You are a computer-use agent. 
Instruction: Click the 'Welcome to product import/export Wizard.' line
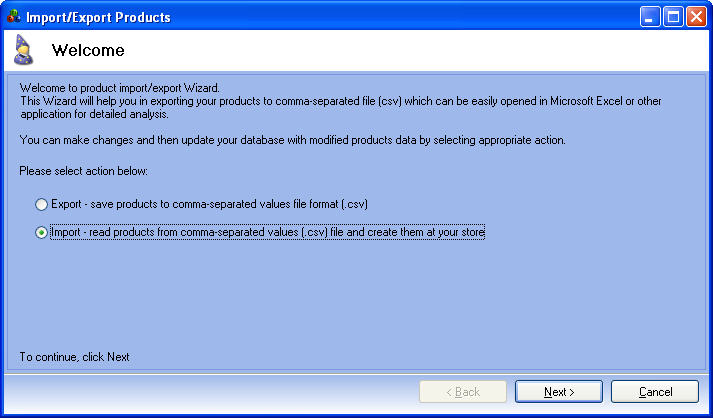pos(120,88)
